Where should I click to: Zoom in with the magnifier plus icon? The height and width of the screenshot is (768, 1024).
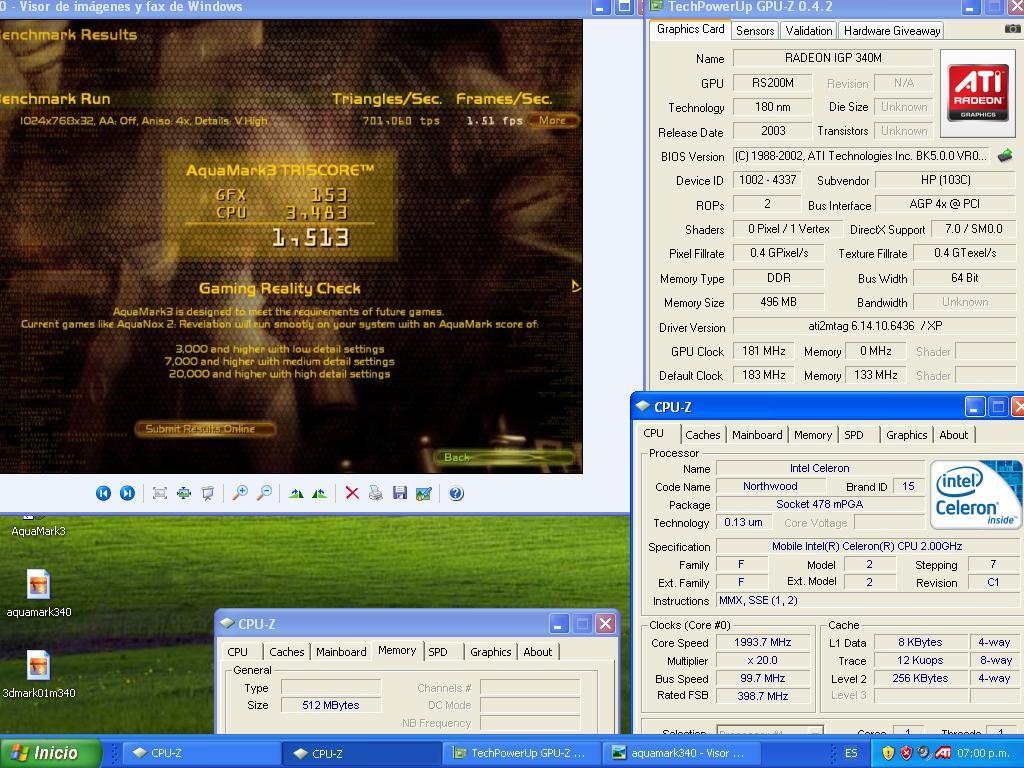point(240,494)
